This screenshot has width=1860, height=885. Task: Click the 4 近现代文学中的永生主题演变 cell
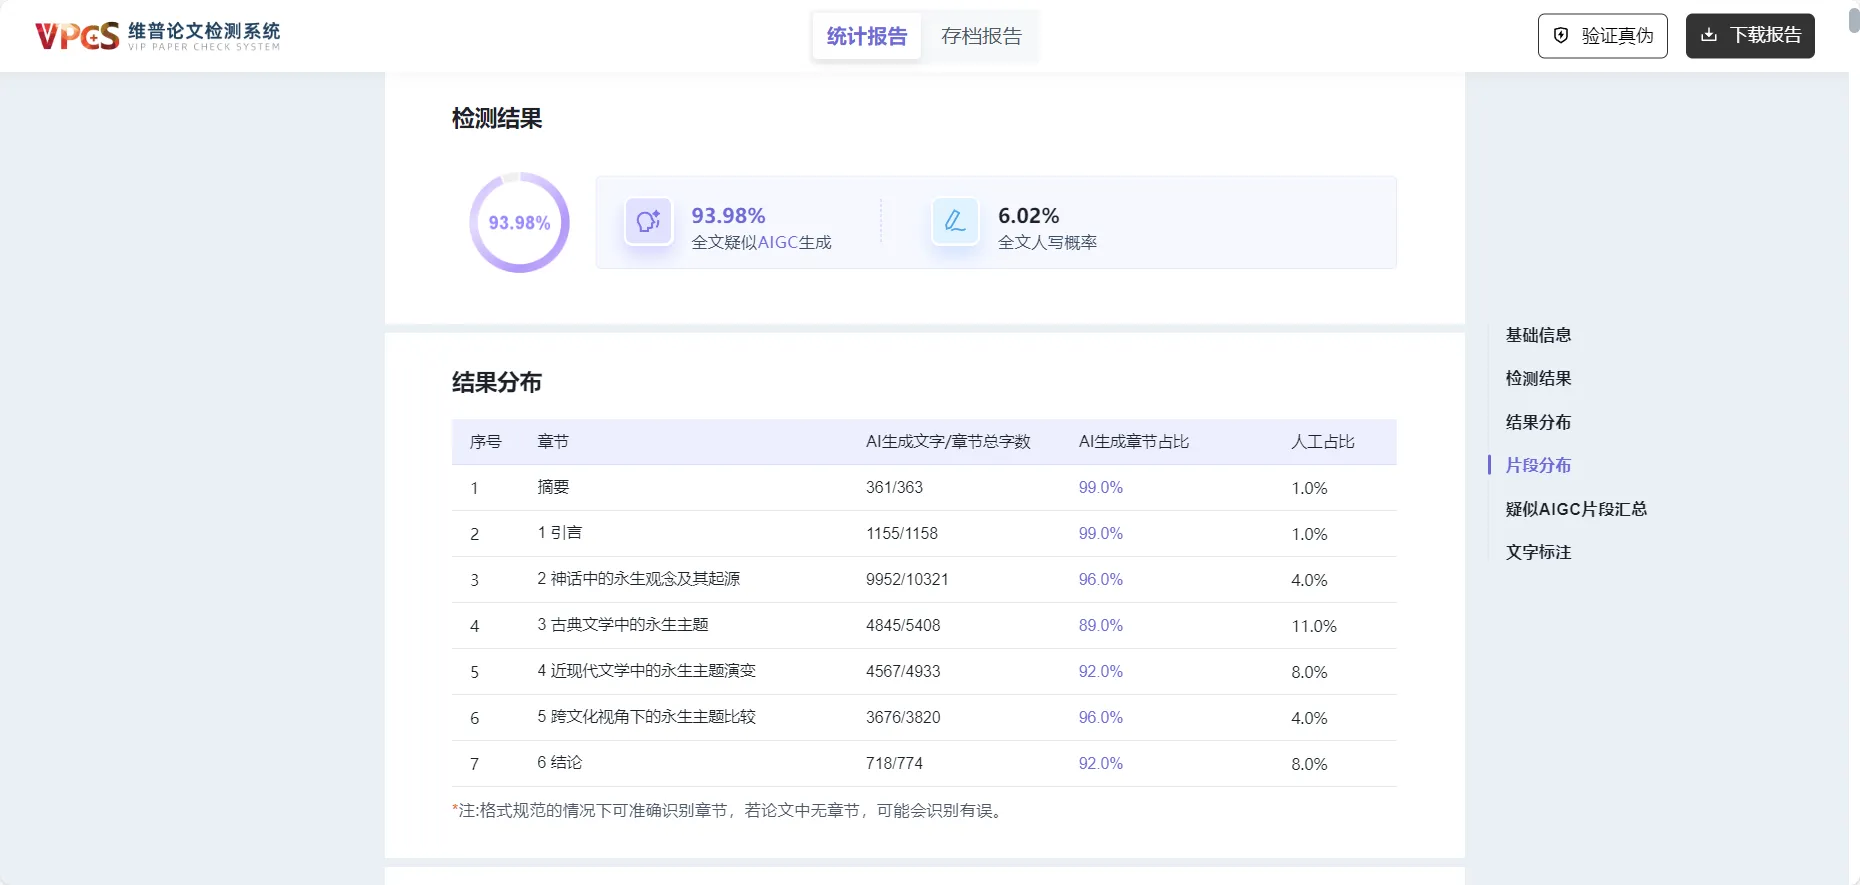(646, 671)
